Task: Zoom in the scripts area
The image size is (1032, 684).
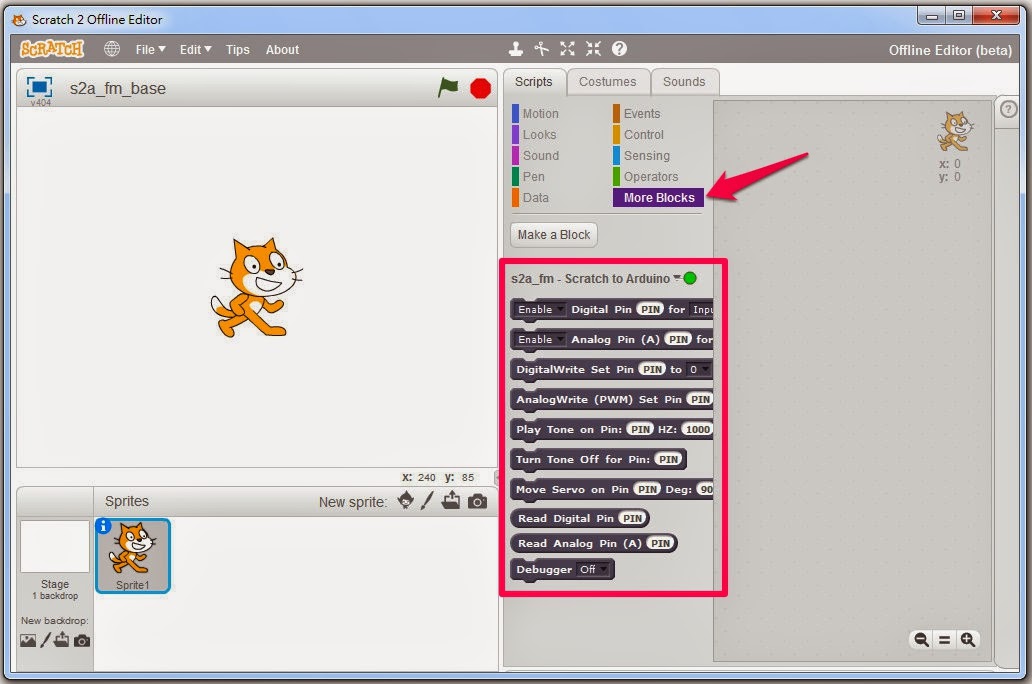Action: click(x=968, y=639)
